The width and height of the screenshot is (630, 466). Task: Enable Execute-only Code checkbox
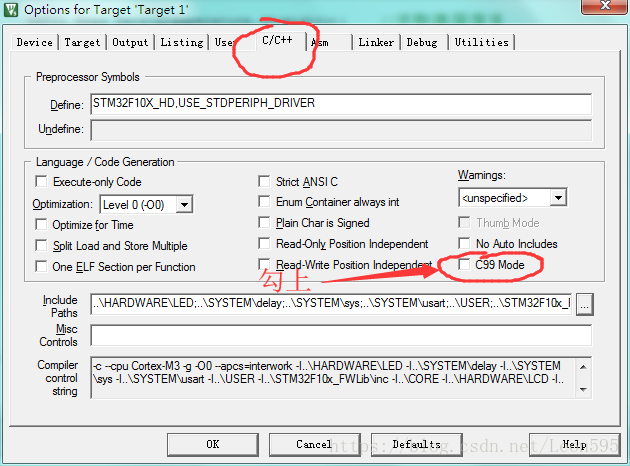[x=41, y=181]
